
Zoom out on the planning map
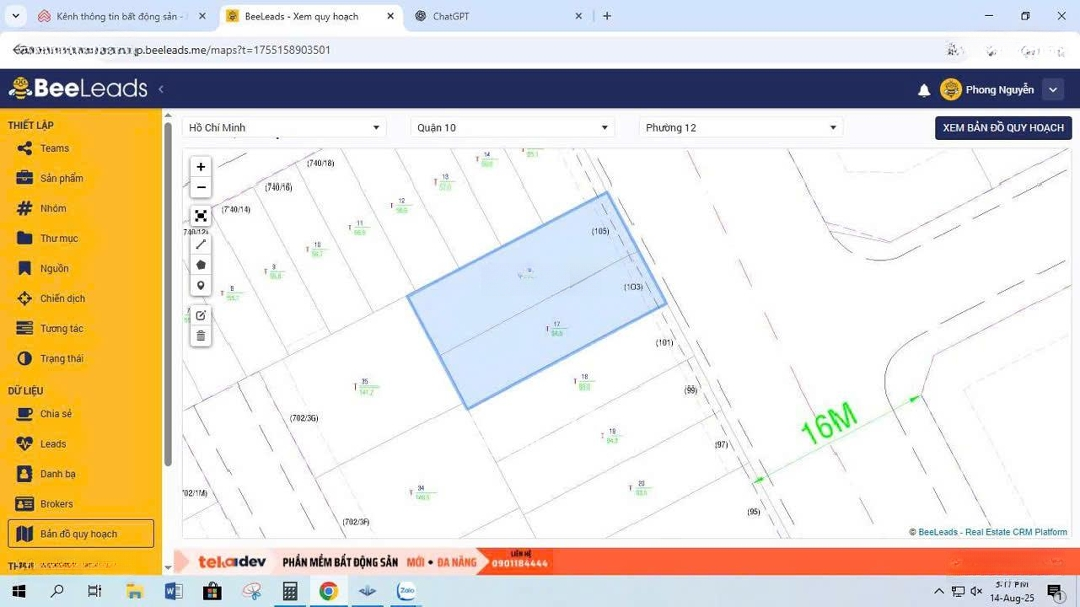tap(201, 188)
